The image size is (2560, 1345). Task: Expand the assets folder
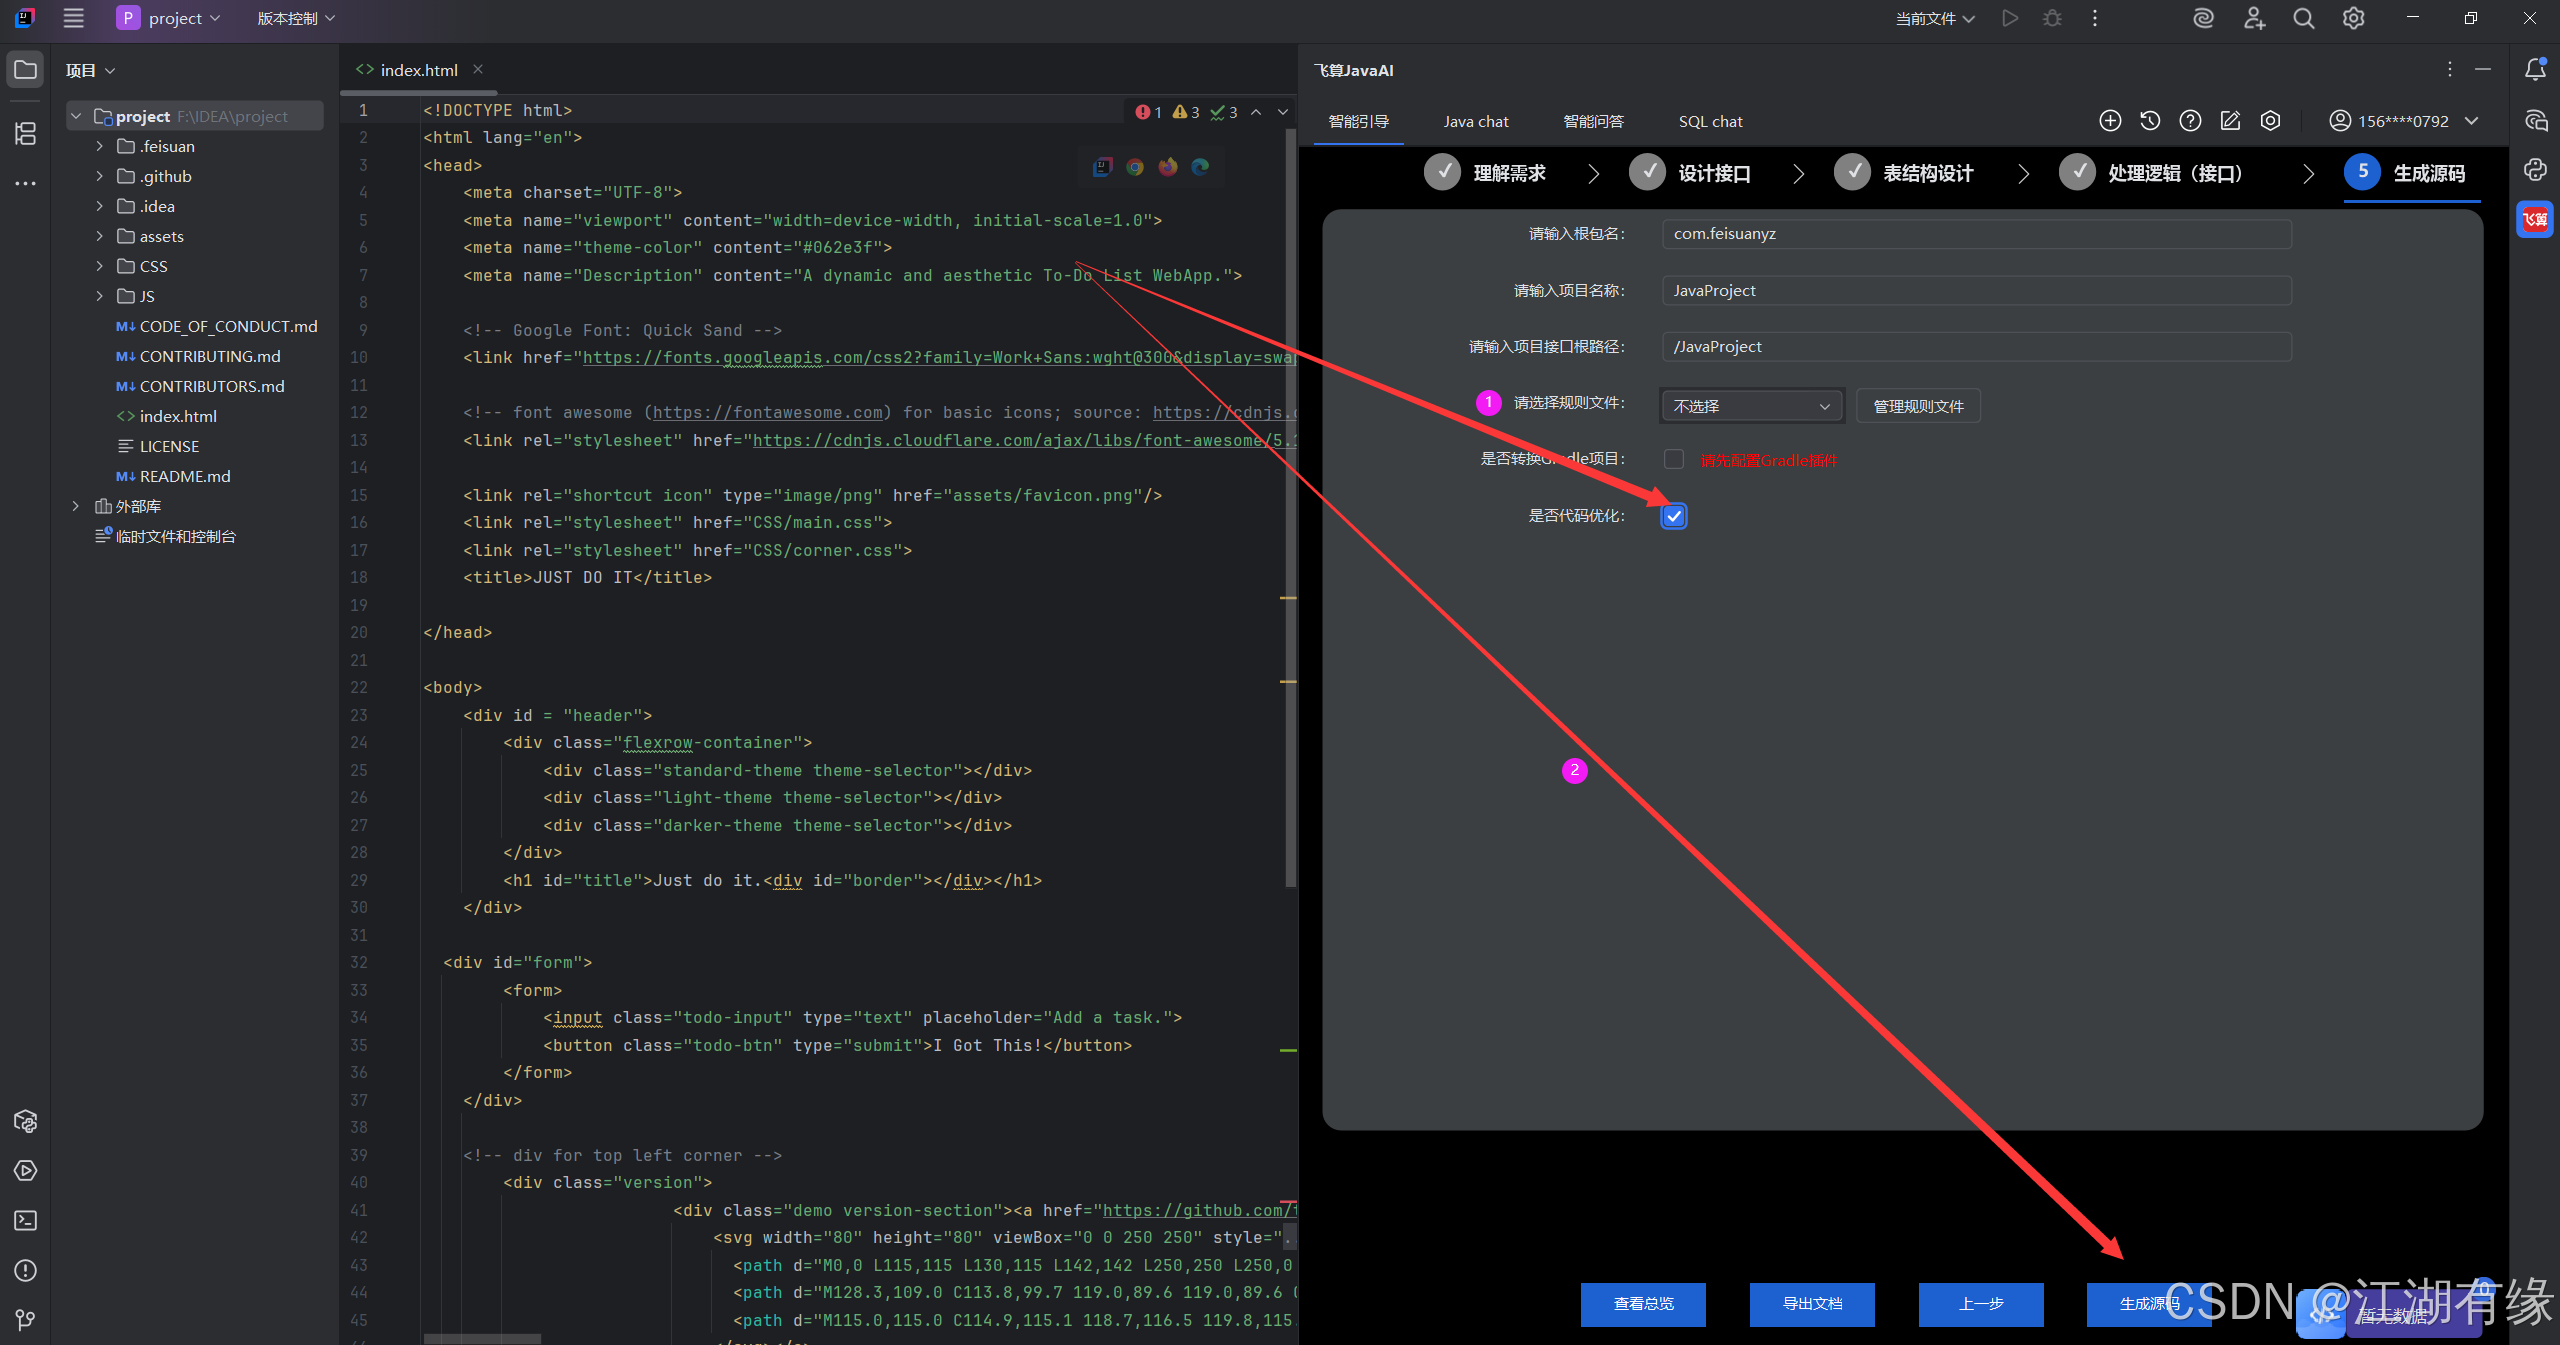pyautogui.click(x=99, y=236)
